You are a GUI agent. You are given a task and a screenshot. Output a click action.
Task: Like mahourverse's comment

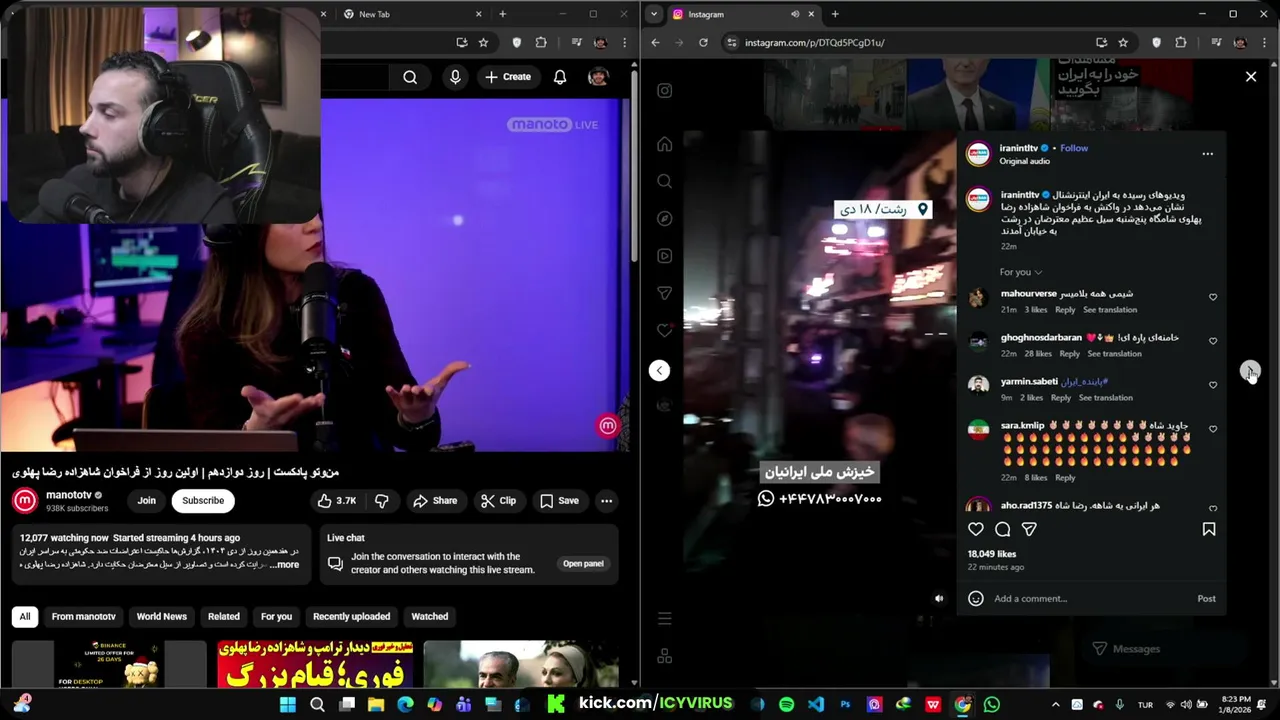(x=1213, y=297)
